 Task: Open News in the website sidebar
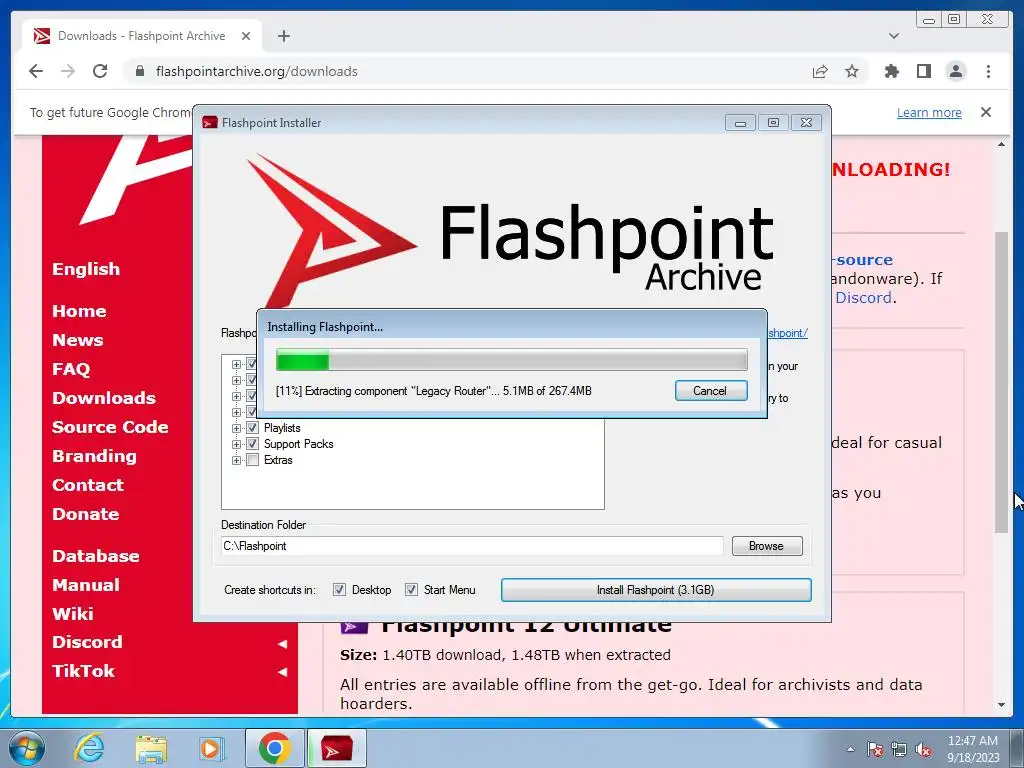pyautogui.click(x=78, y=340)
